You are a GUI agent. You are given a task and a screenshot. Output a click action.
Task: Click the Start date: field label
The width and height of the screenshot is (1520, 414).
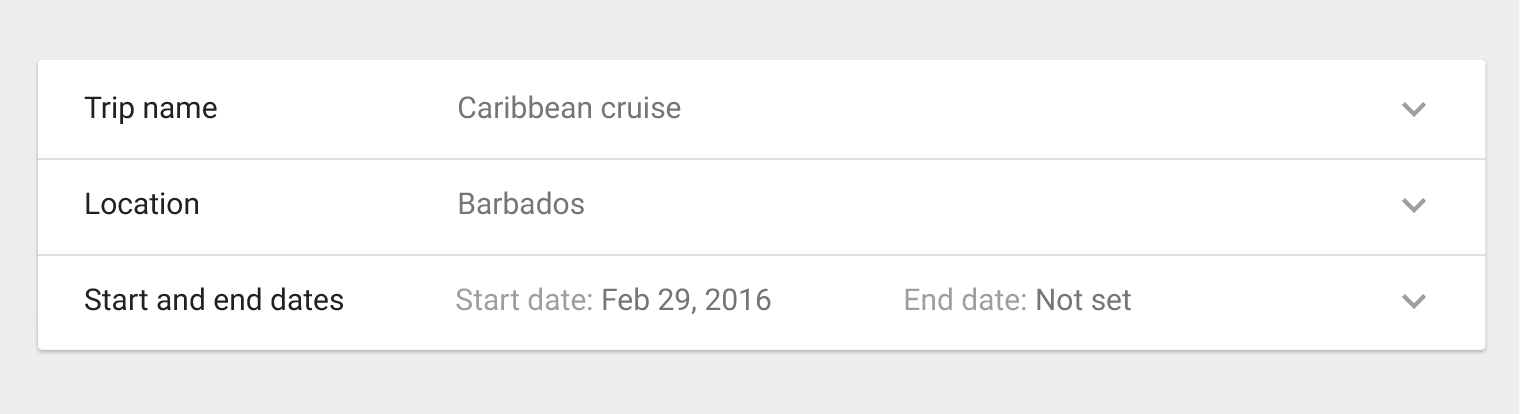click(525, 300)
